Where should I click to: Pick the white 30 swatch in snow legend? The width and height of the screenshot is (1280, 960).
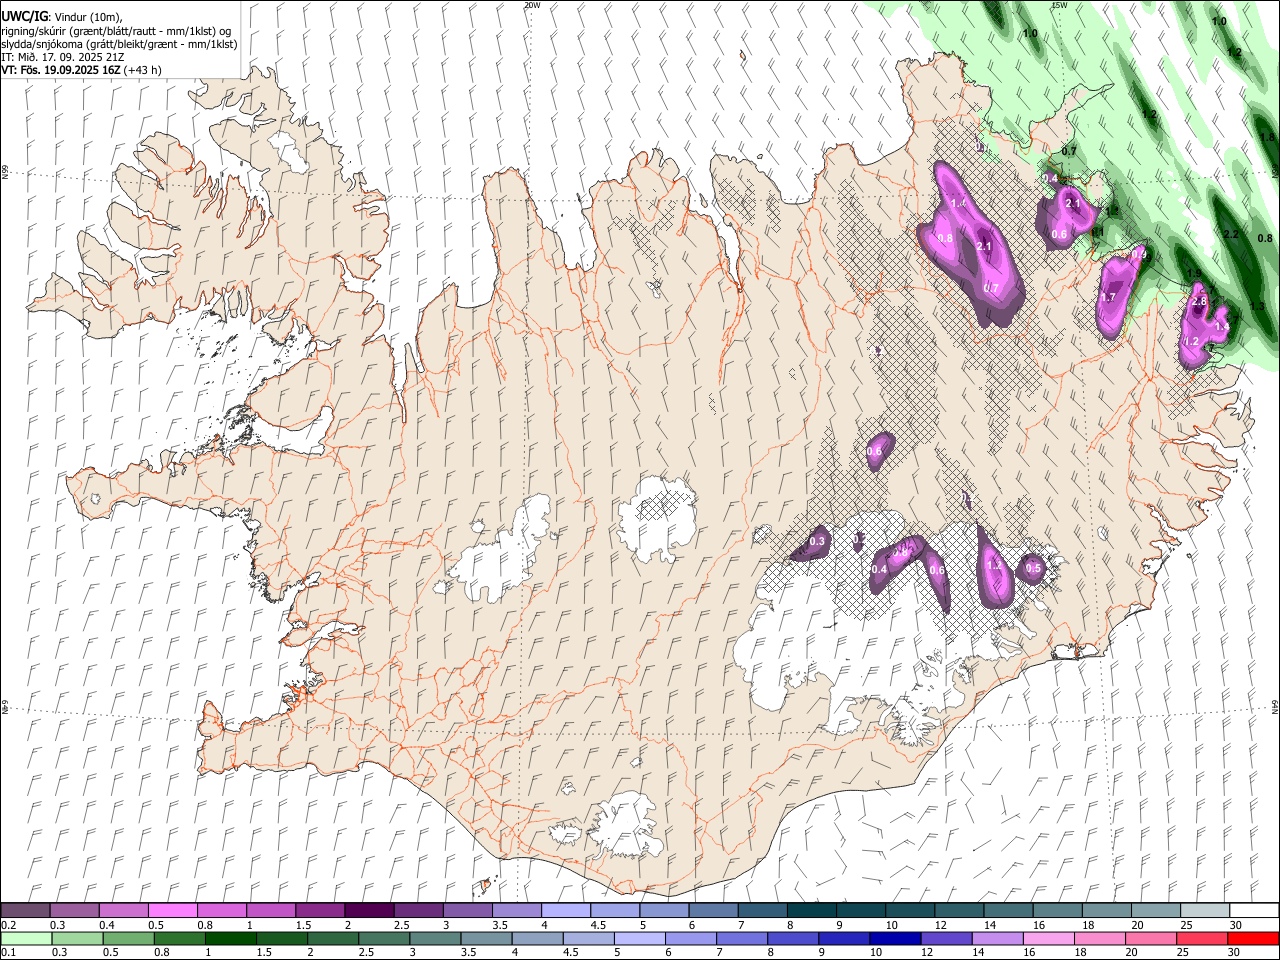click(x=1254, y=910)
